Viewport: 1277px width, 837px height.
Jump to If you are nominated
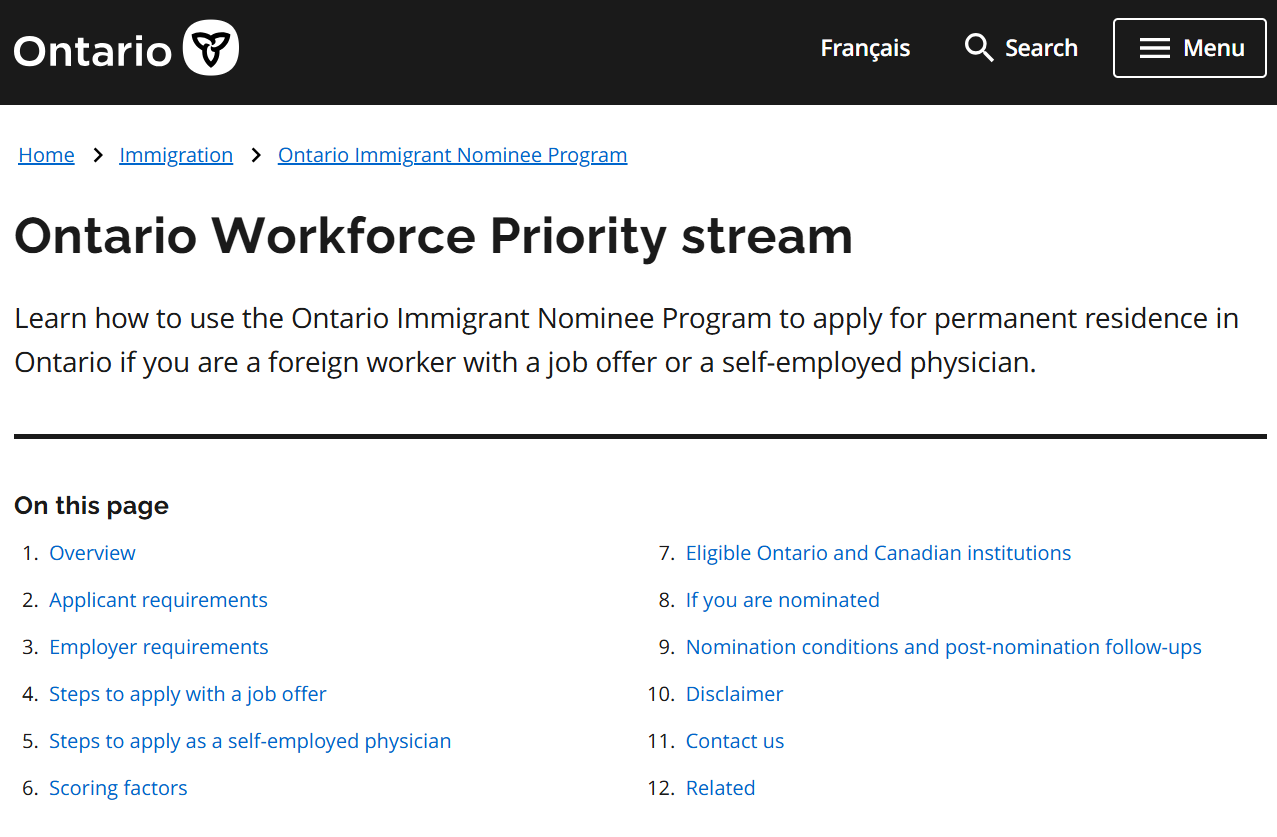pyautogui.click(x=783, y=600)
